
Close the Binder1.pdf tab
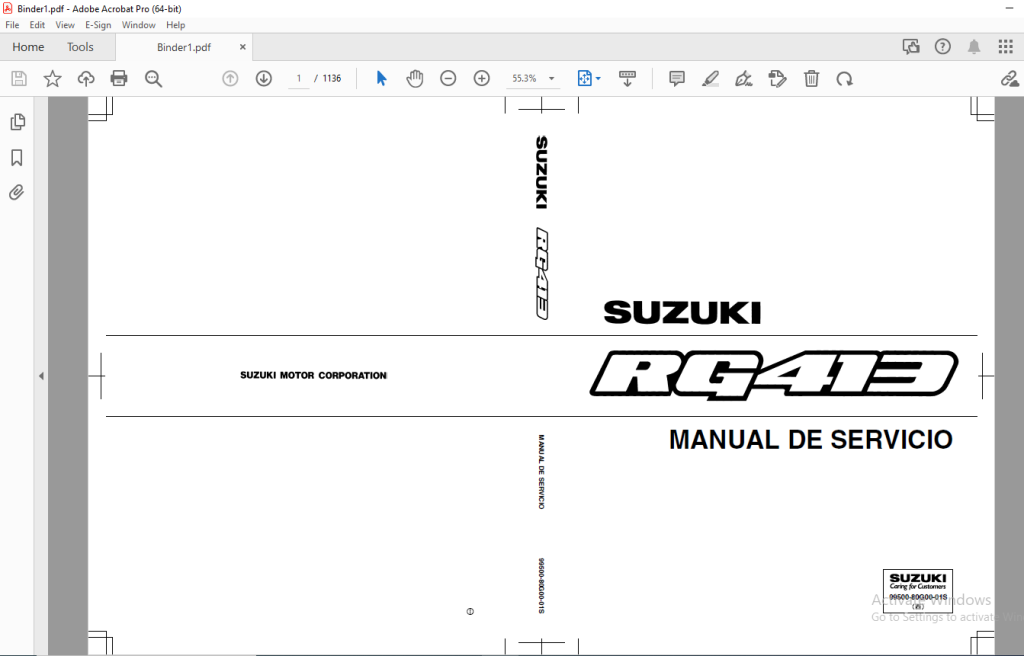pyautogui.click(x=243, y=47)
